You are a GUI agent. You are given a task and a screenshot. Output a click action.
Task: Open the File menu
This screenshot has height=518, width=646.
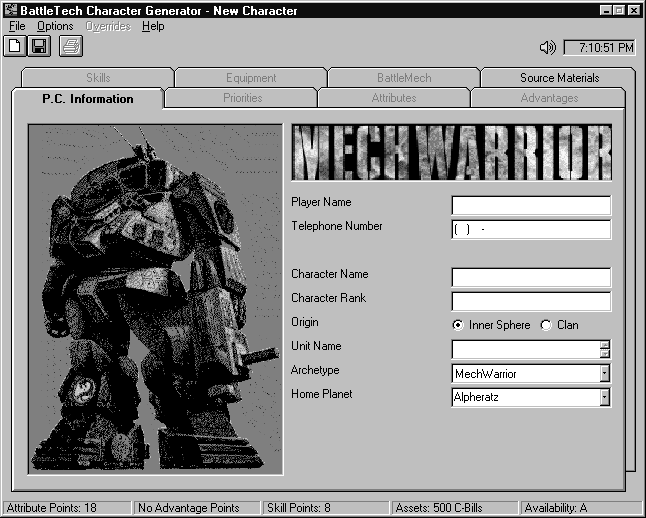(17, 26)
